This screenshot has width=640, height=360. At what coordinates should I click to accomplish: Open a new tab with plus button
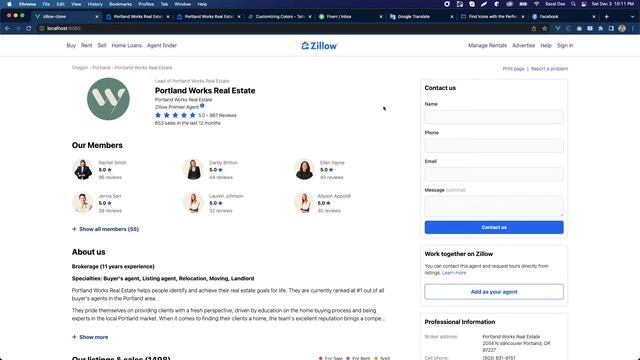pos(607,17)
